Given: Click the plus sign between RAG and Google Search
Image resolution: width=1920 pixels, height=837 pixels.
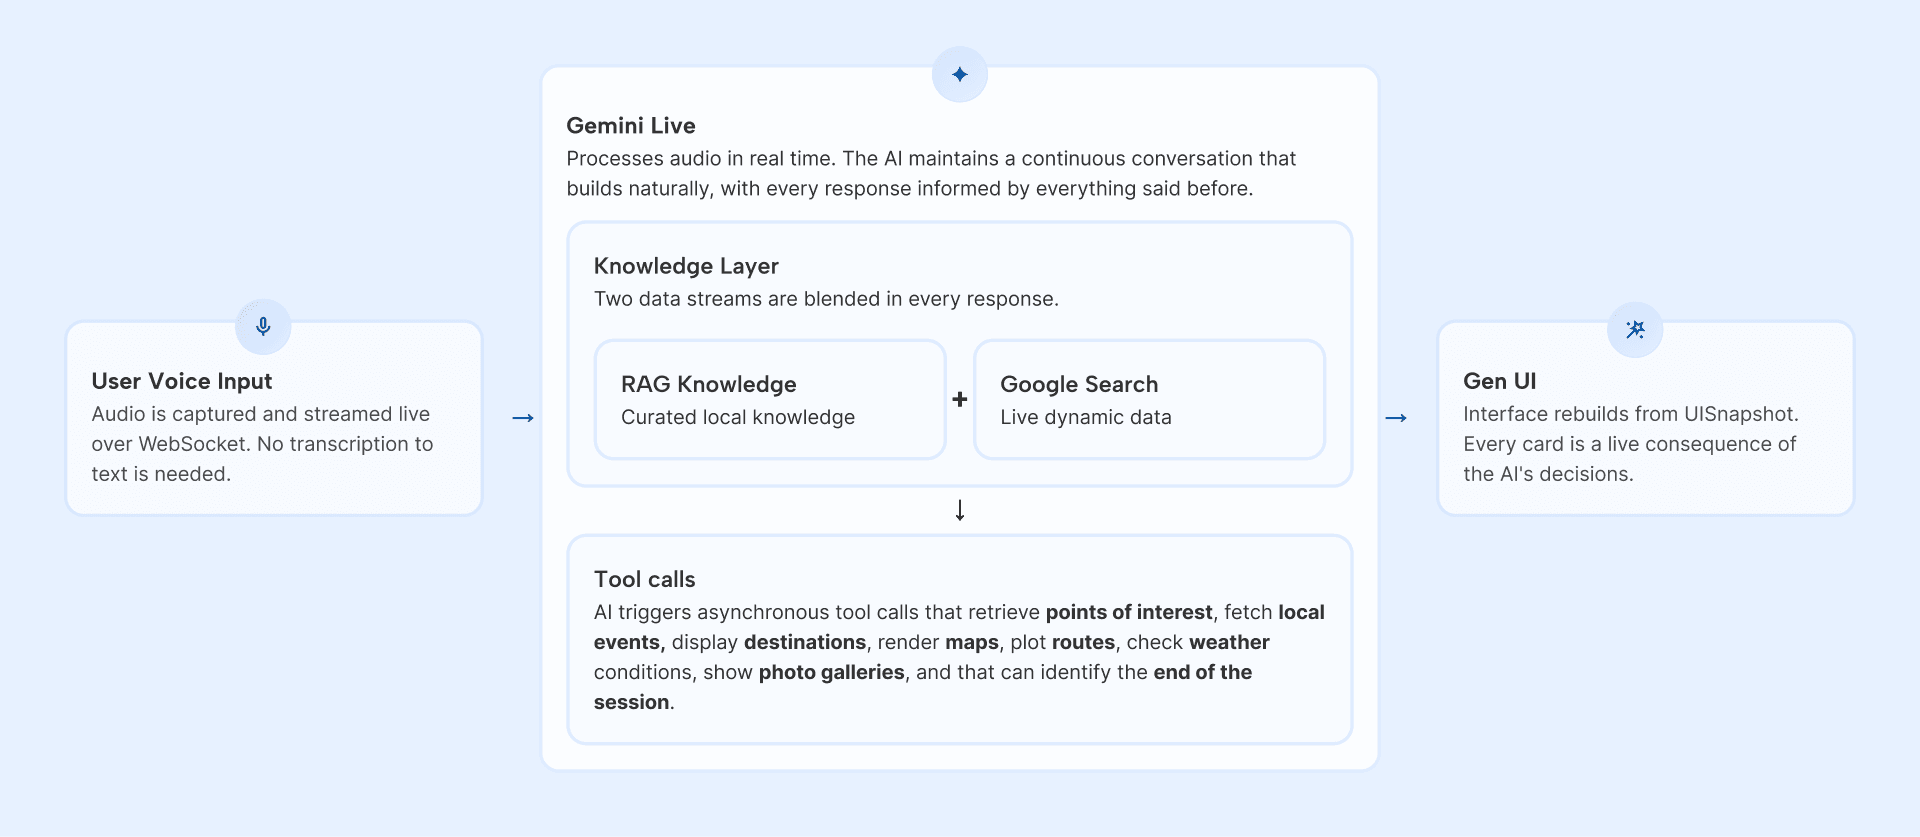Looking at the screenshot, I should coord(960,400).
